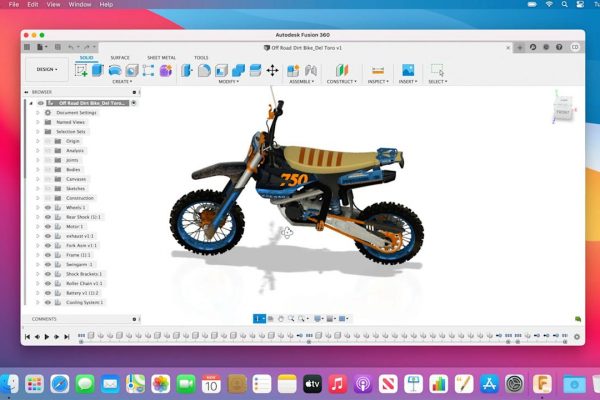600x400 pixels.
Task: Click the Offset Plane construct icon
Action: 342,70
